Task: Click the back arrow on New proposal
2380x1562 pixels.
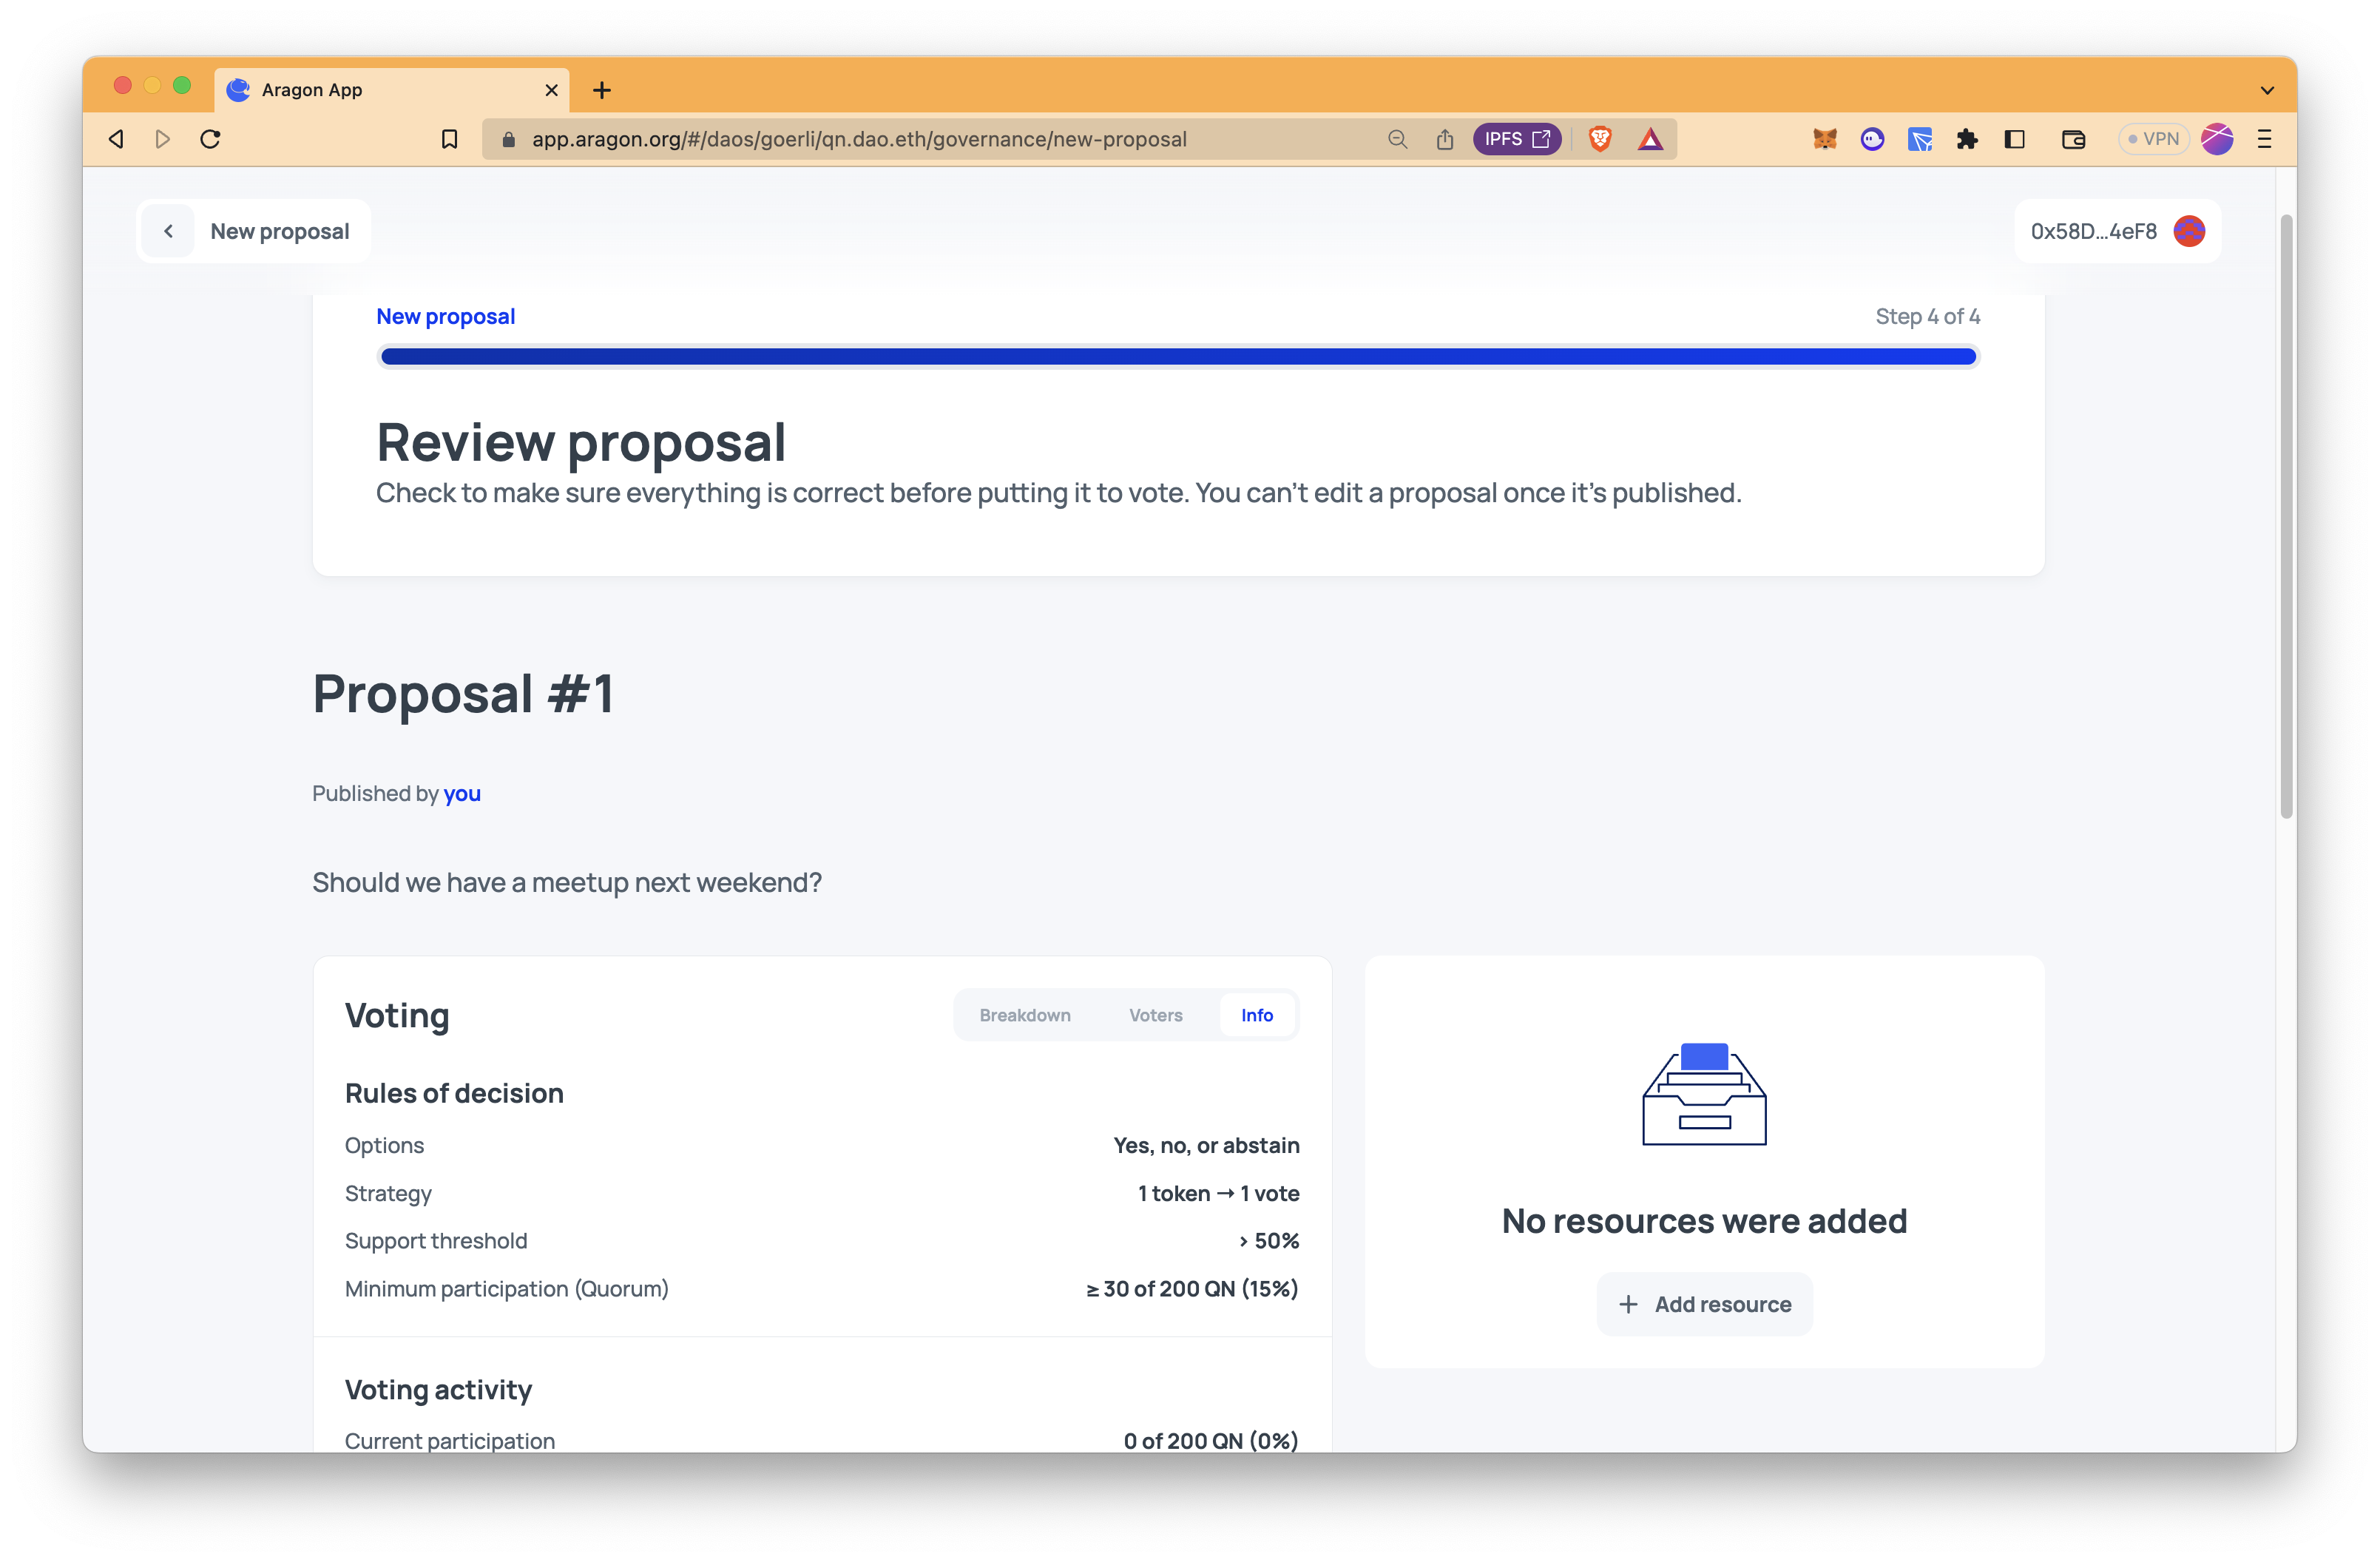Action: point(166,230)
